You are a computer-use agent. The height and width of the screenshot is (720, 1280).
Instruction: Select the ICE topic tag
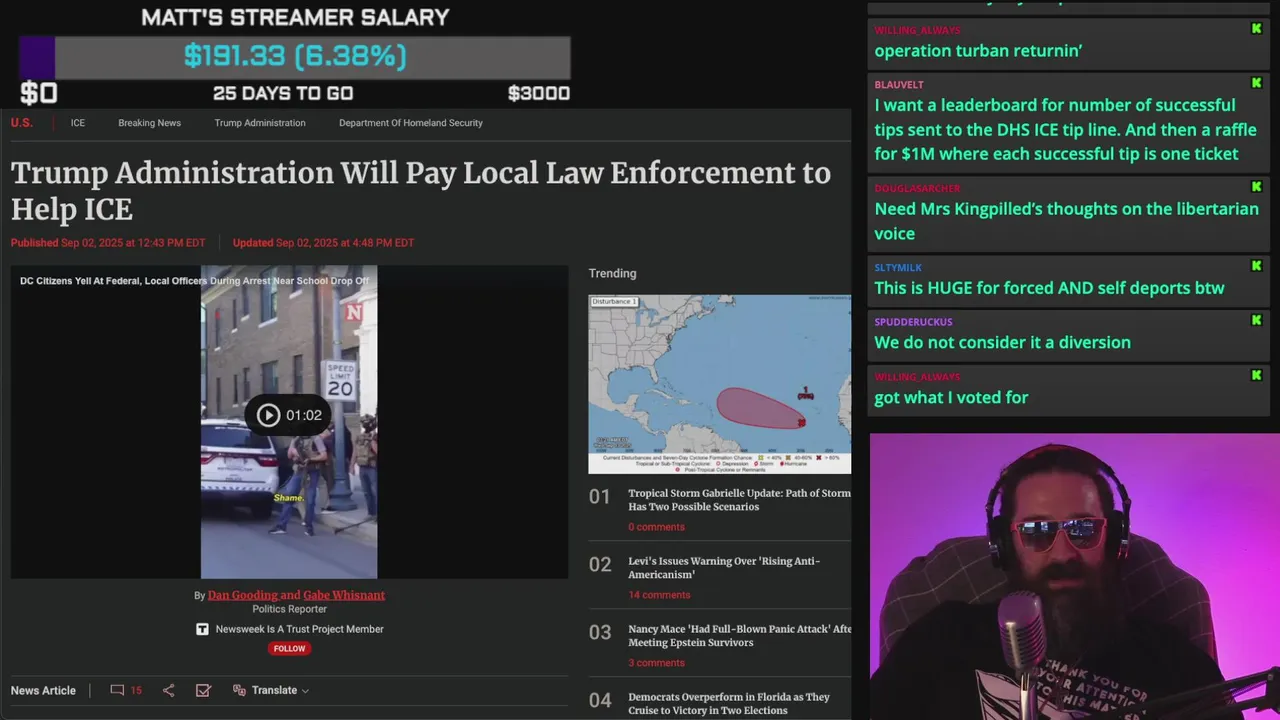click(x=78, y=123)
